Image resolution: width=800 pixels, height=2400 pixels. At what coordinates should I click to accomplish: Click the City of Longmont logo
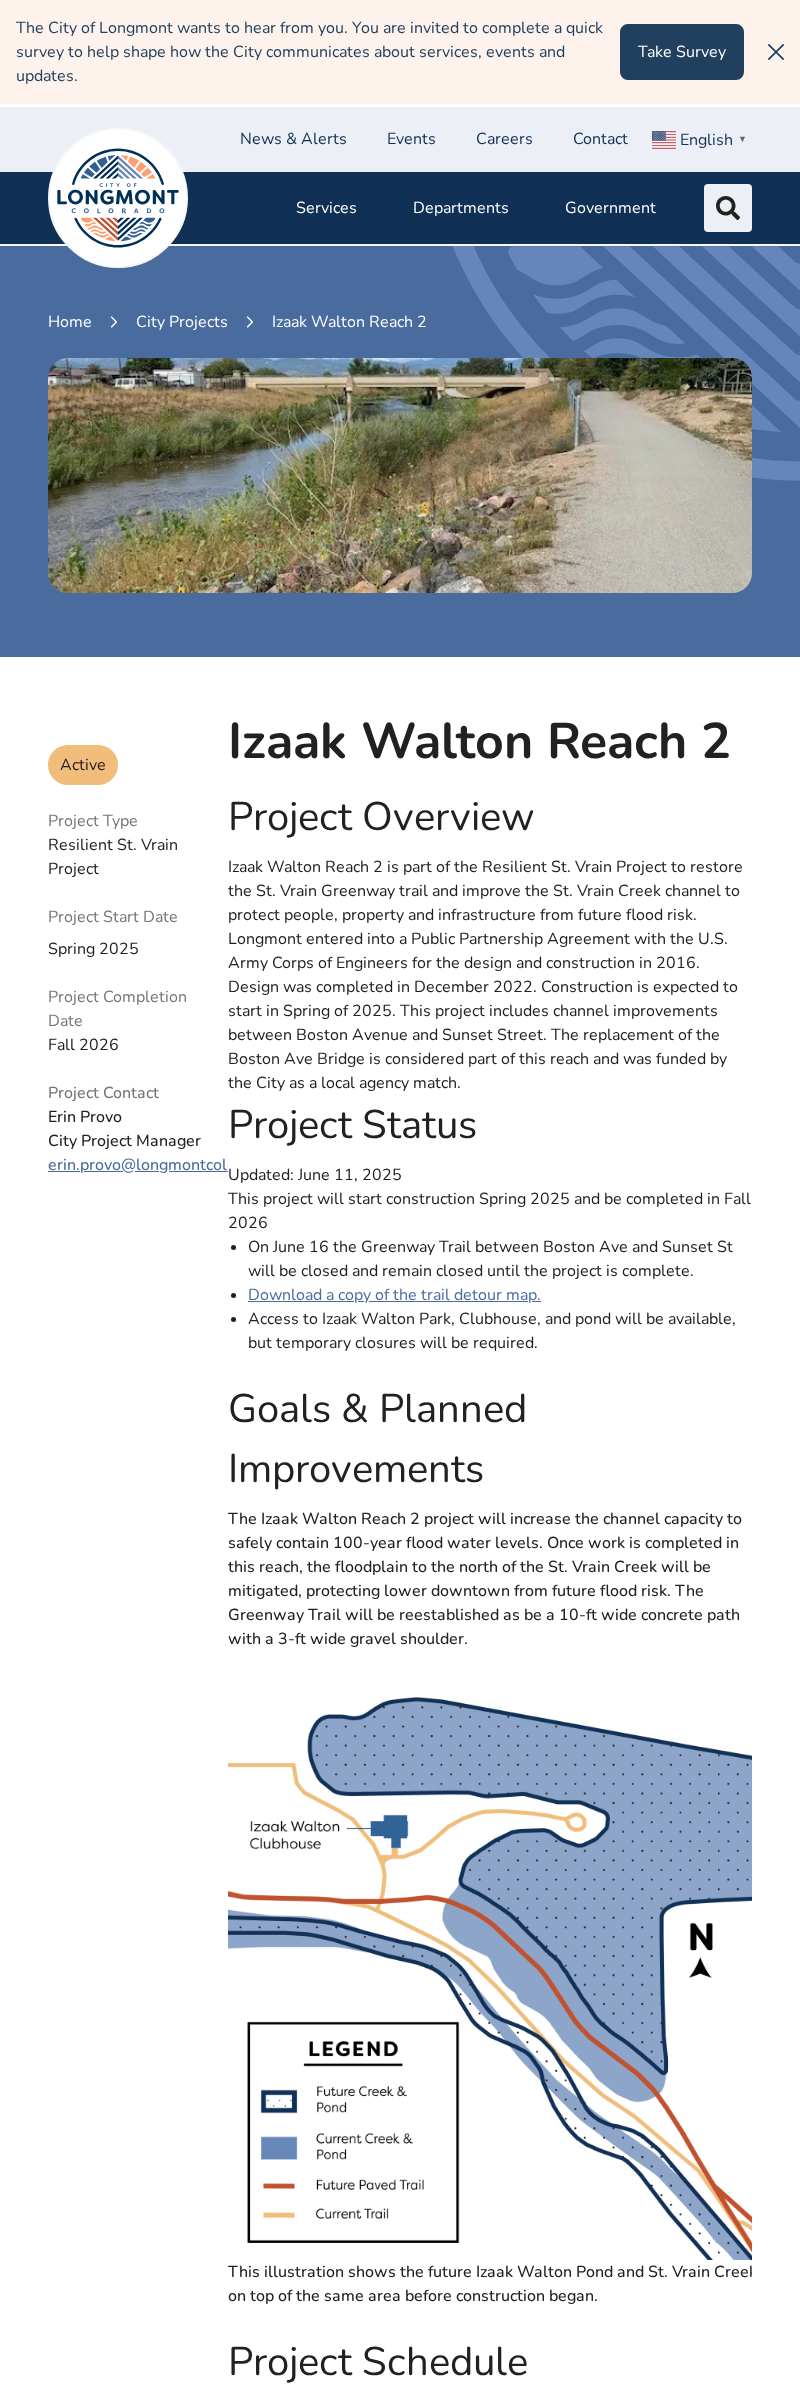pyautogui.click(x=118, y=198)
